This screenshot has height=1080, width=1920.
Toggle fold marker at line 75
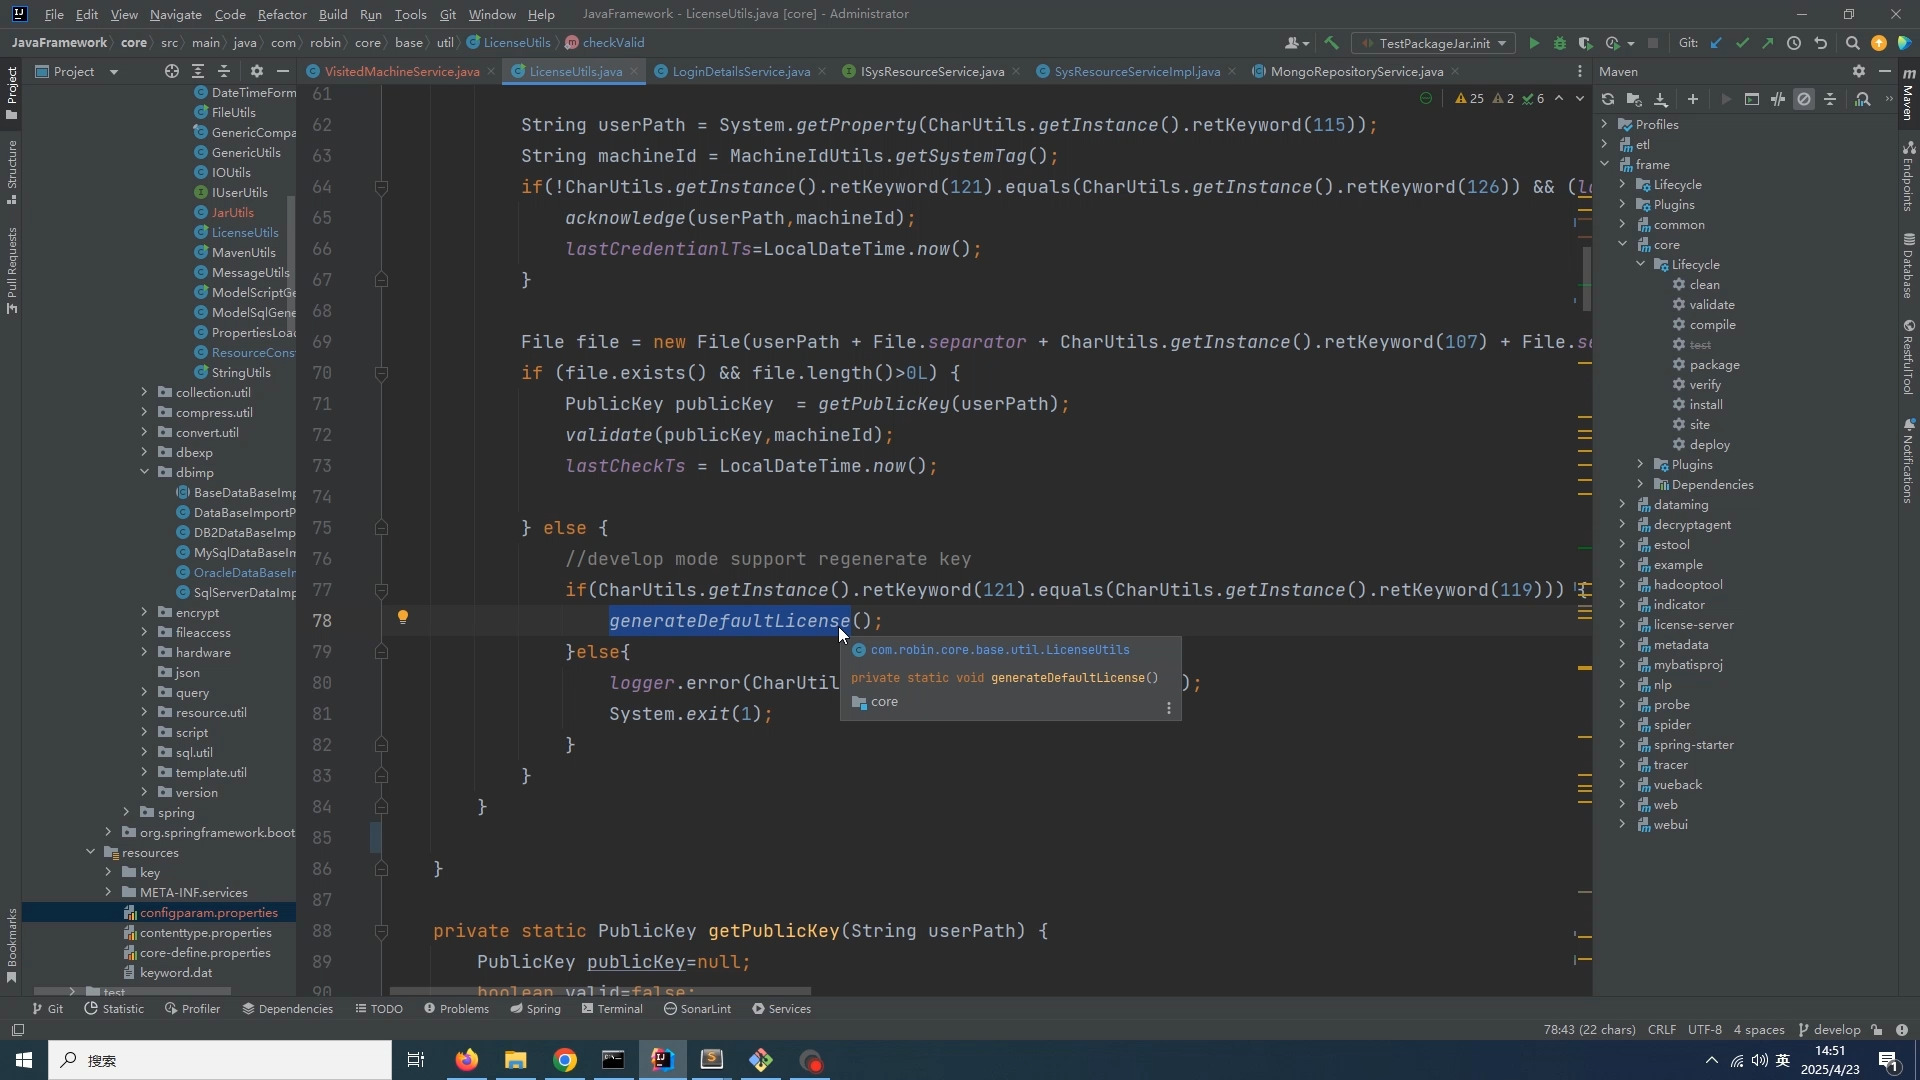click(381, 528)
